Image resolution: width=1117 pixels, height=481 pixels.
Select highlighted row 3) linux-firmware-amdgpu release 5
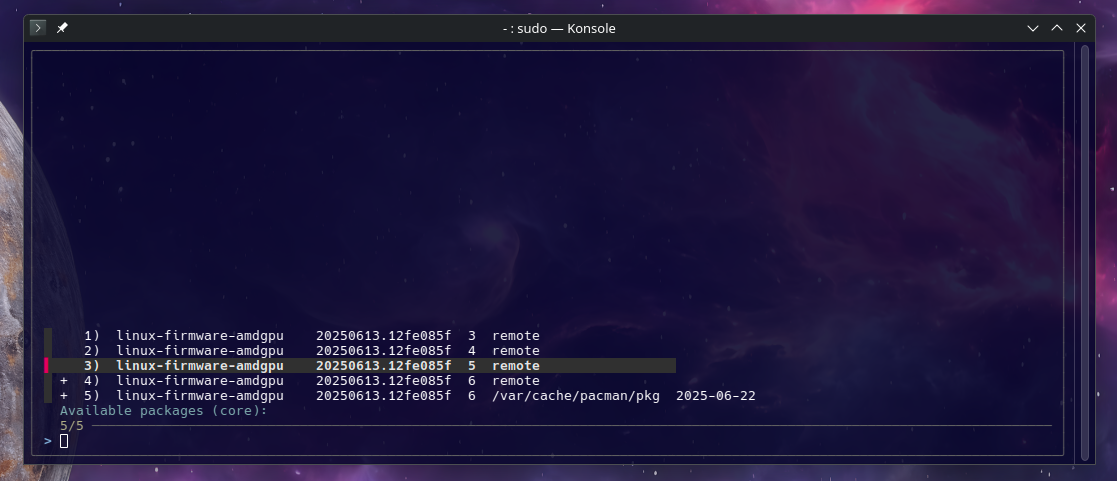pyautogui.click(x=360, y=366)
